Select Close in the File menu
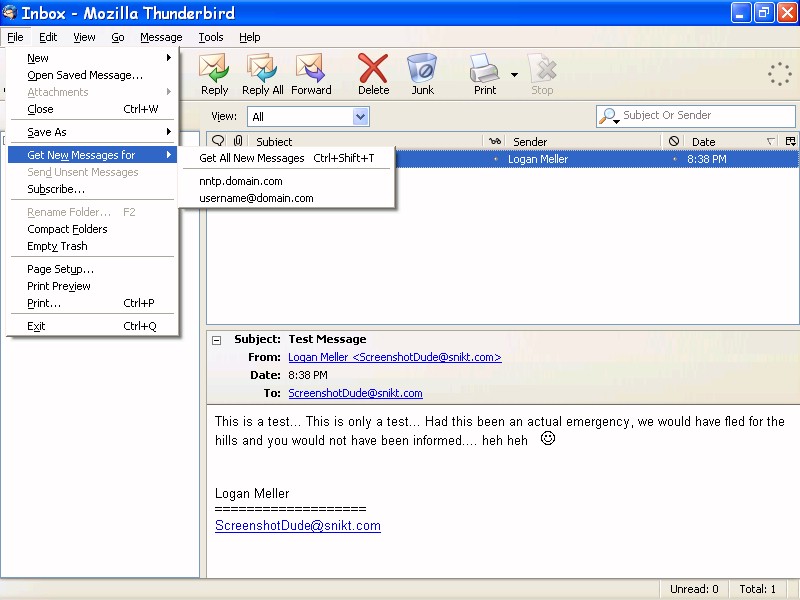 (92, 109)
